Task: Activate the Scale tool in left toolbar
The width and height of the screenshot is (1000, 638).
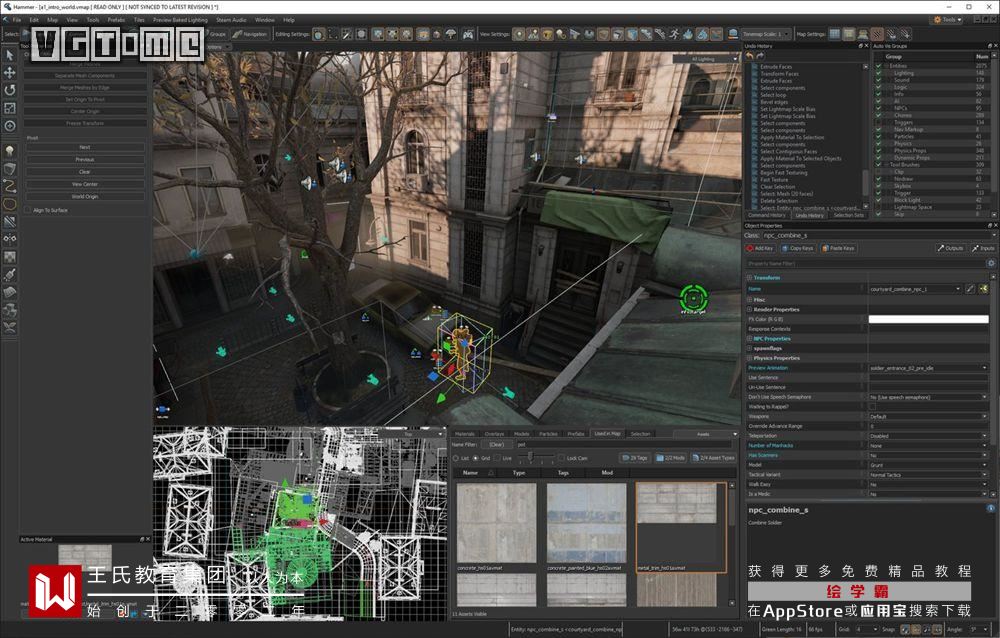Action: (x=10, y=108)
